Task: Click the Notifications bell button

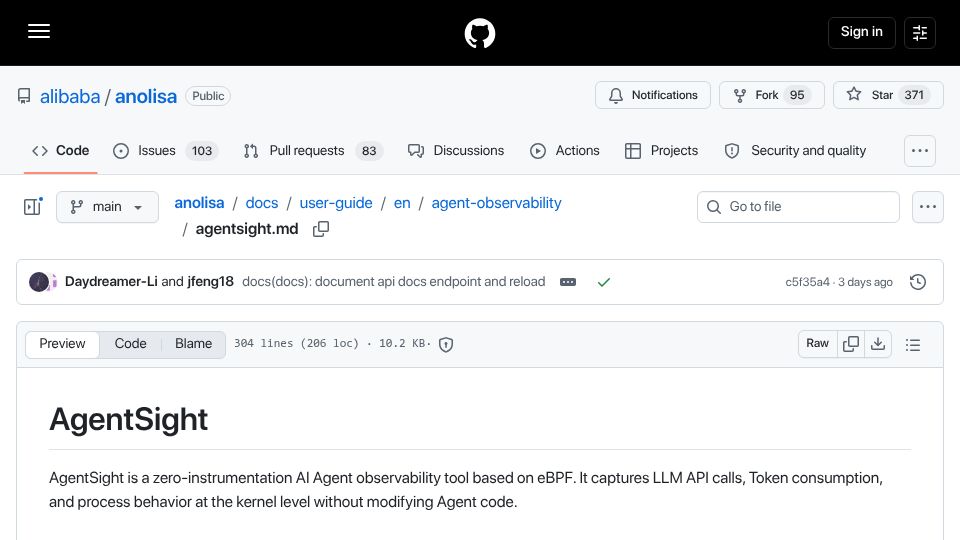Action: point(653,95)
